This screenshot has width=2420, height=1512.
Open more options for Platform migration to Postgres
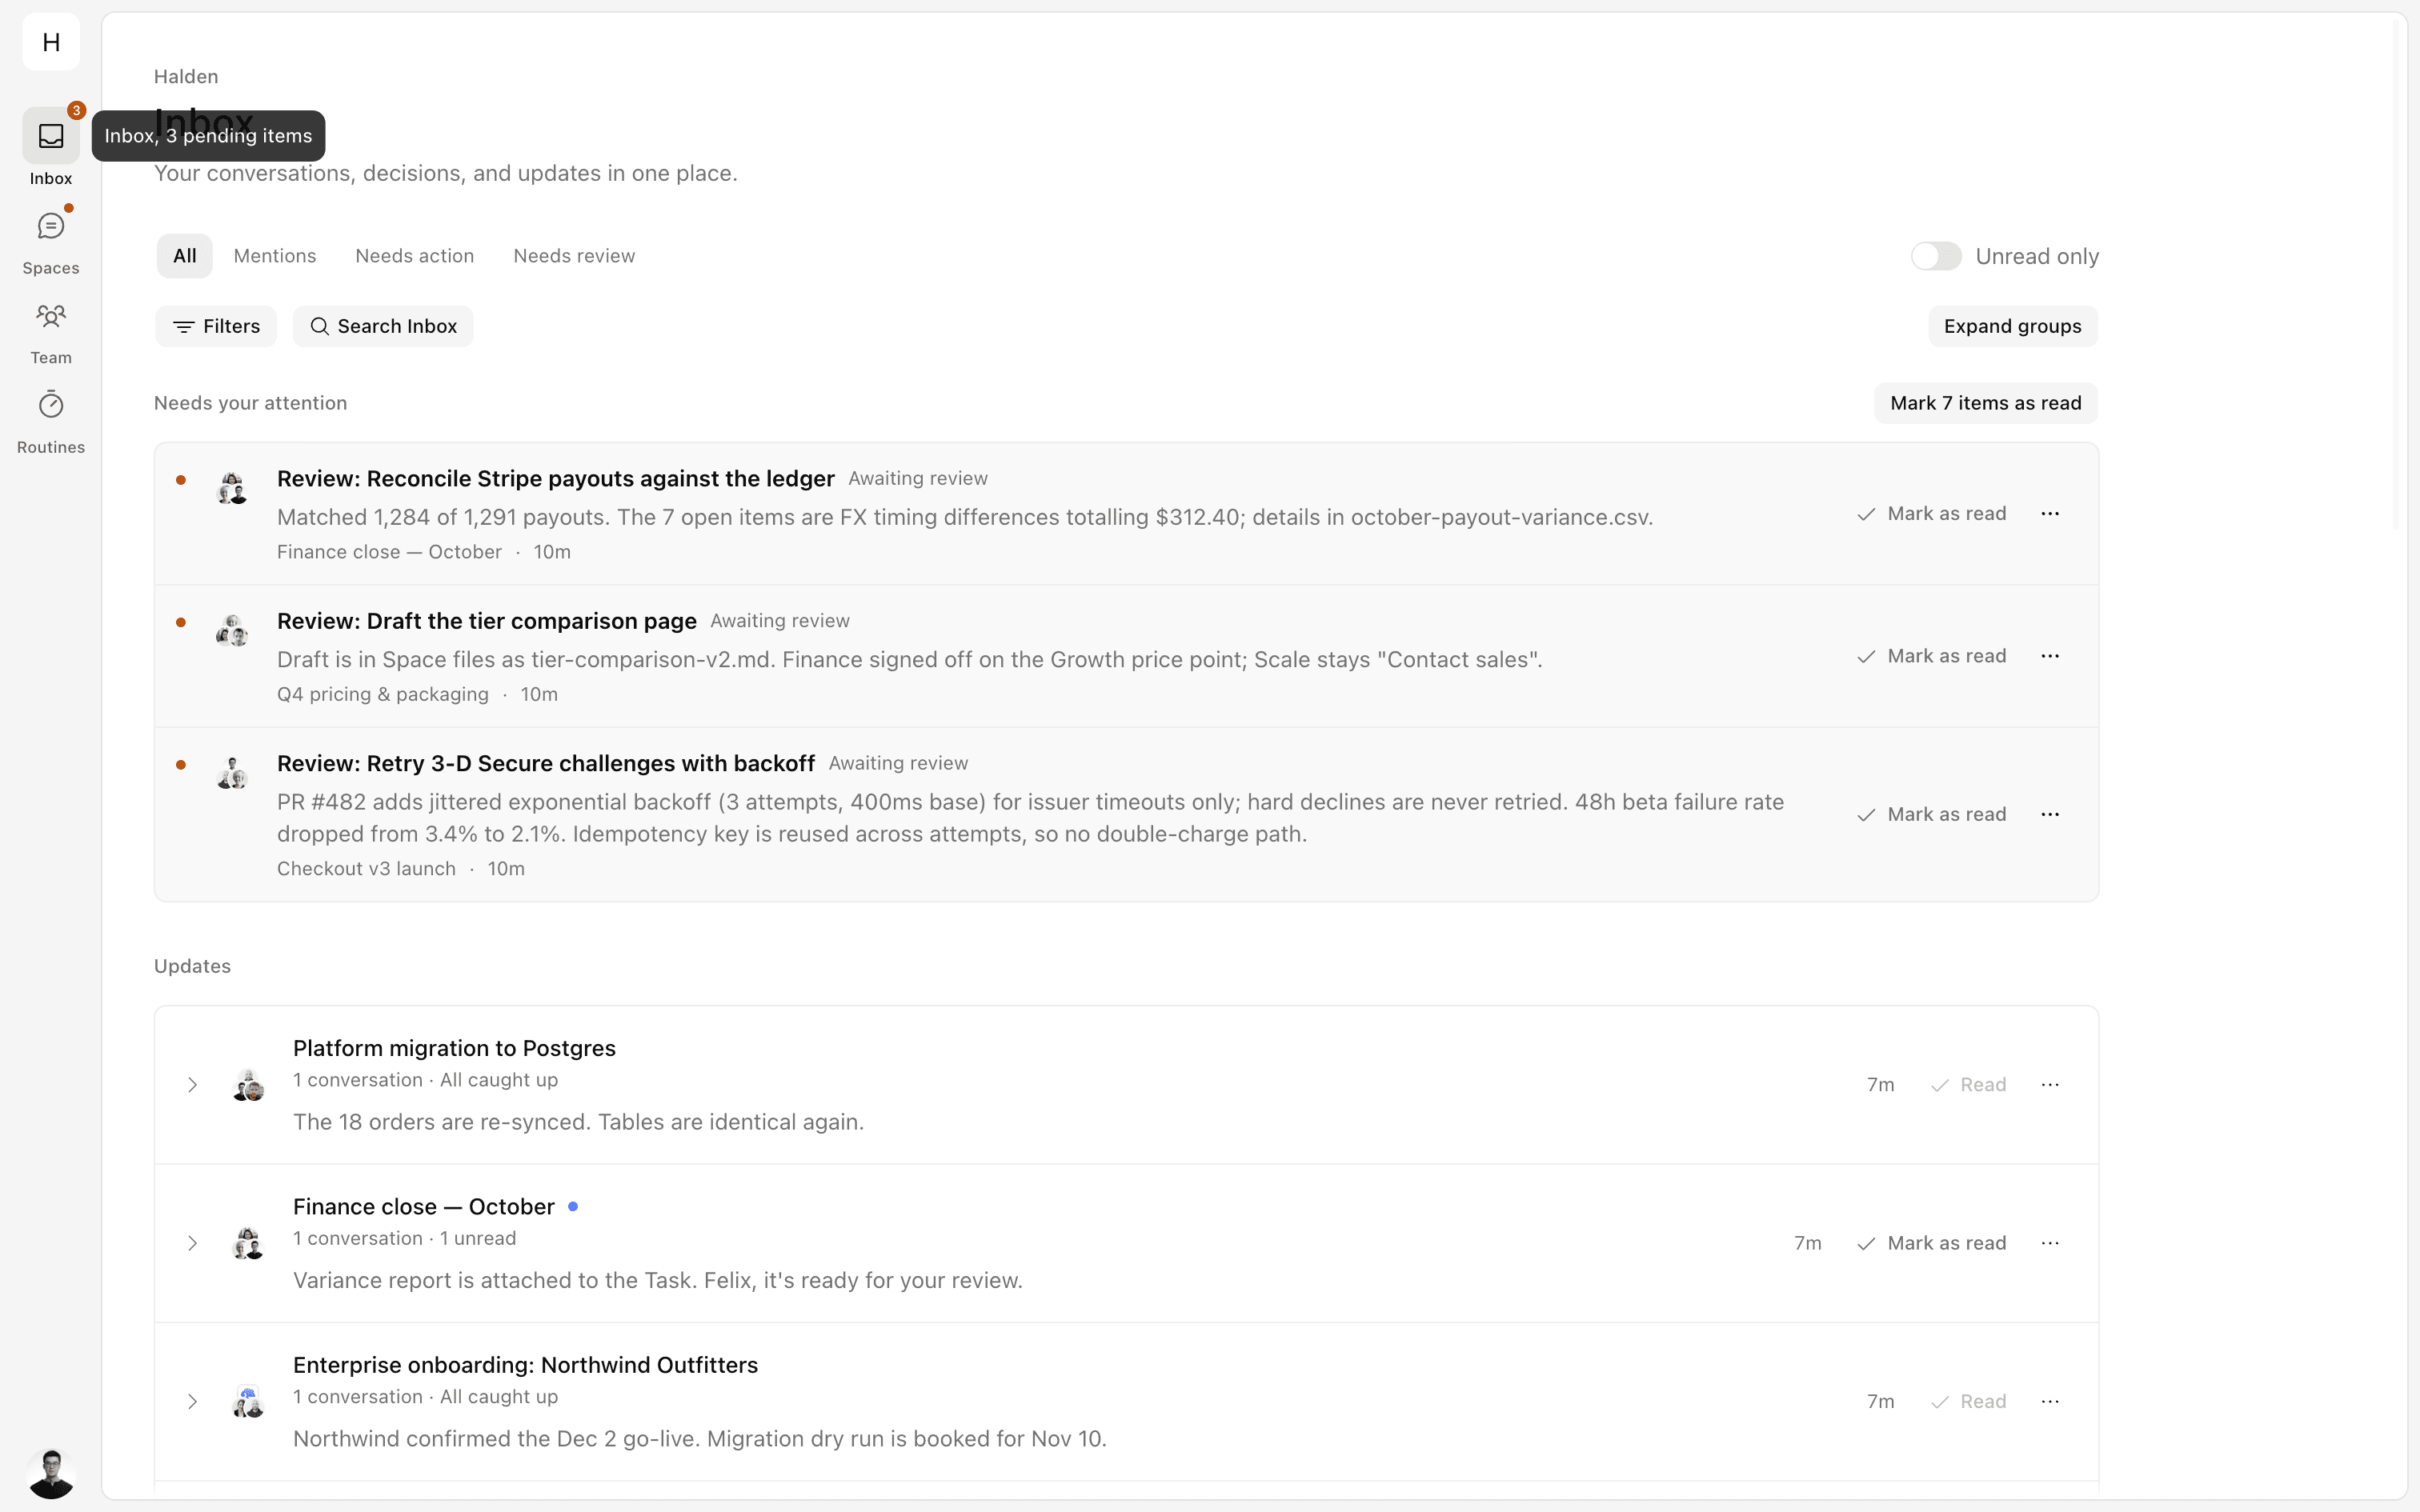[x=2050, y=1085]
